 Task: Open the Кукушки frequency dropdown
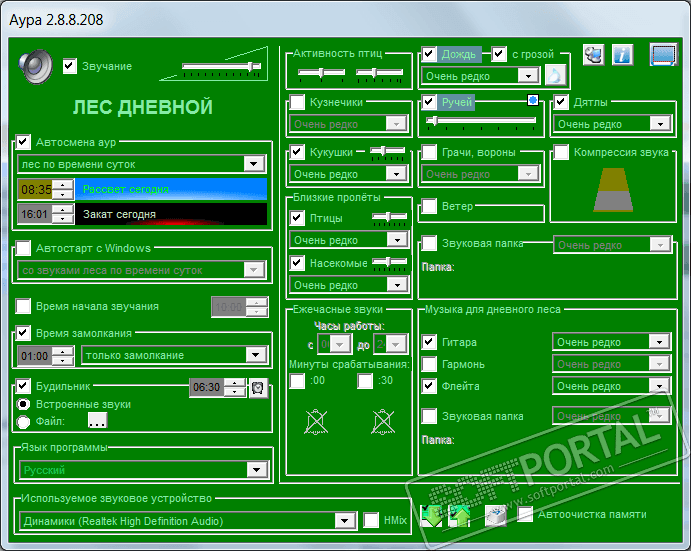349,174
